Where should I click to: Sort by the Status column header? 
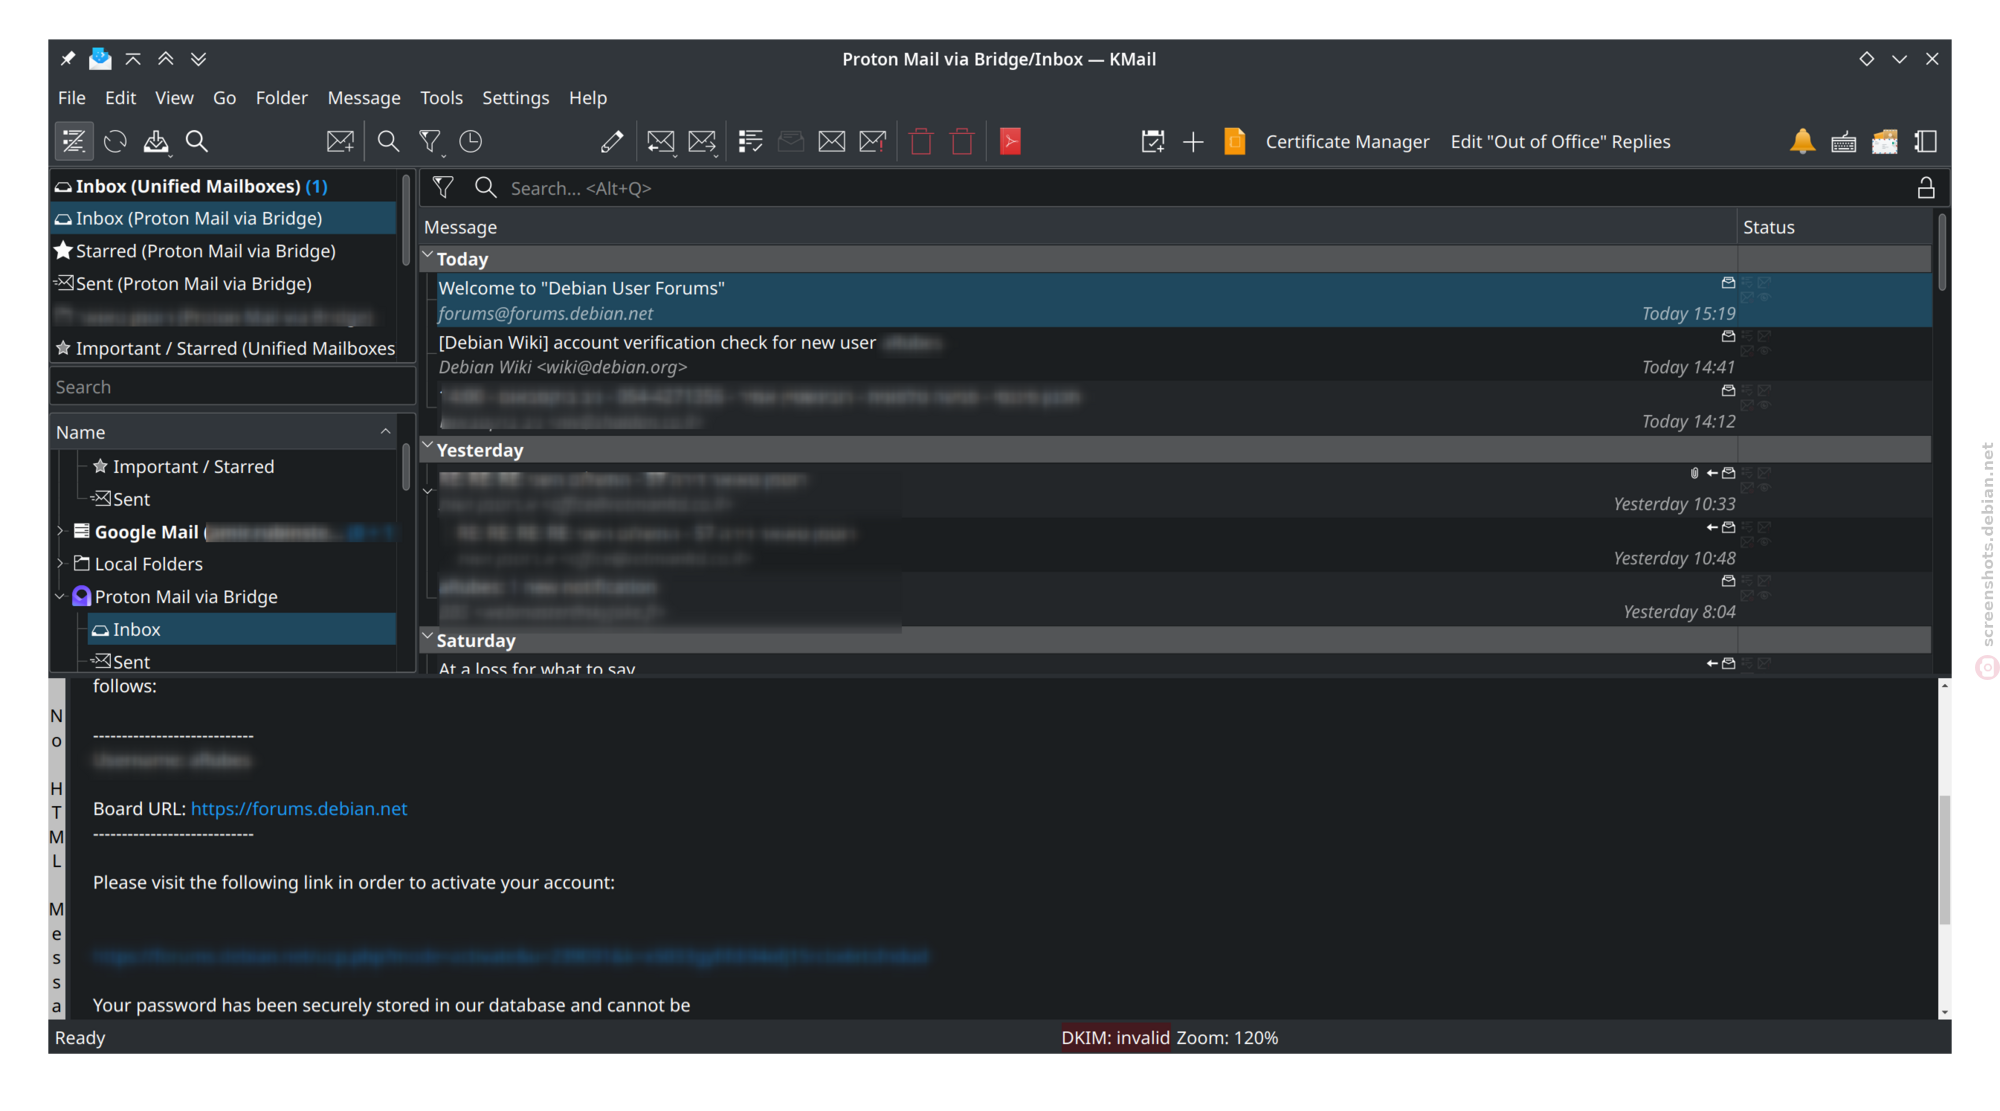(x=1834, y=227)
